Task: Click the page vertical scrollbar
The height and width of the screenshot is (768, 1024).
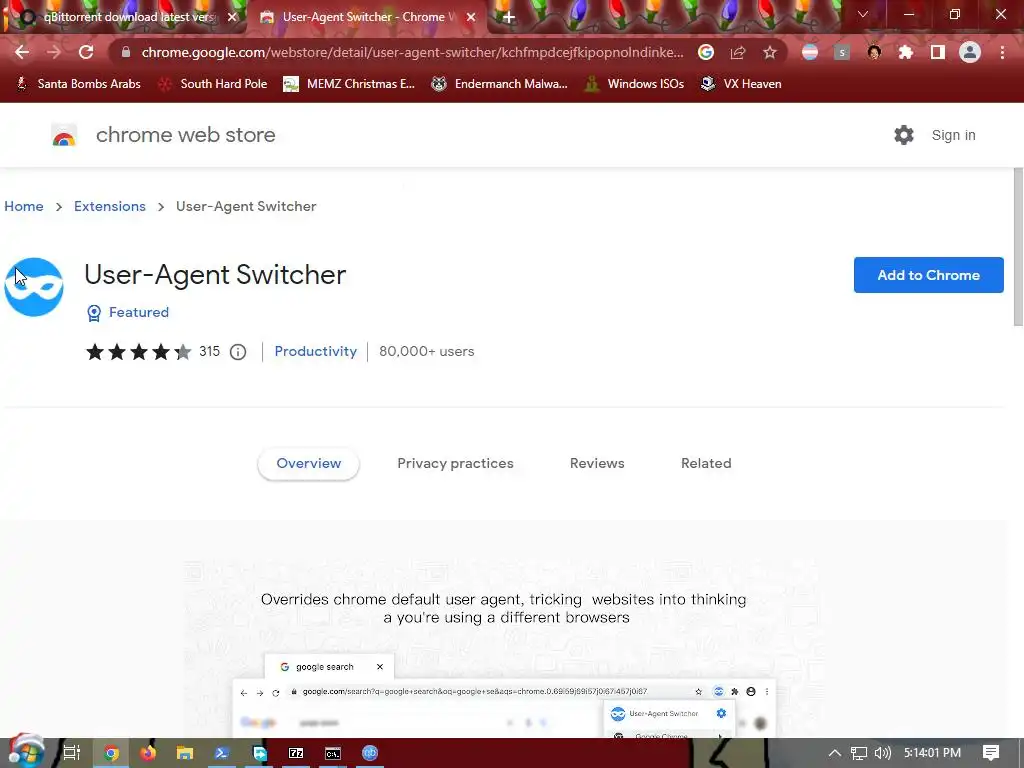Action: coord(1017,247)
